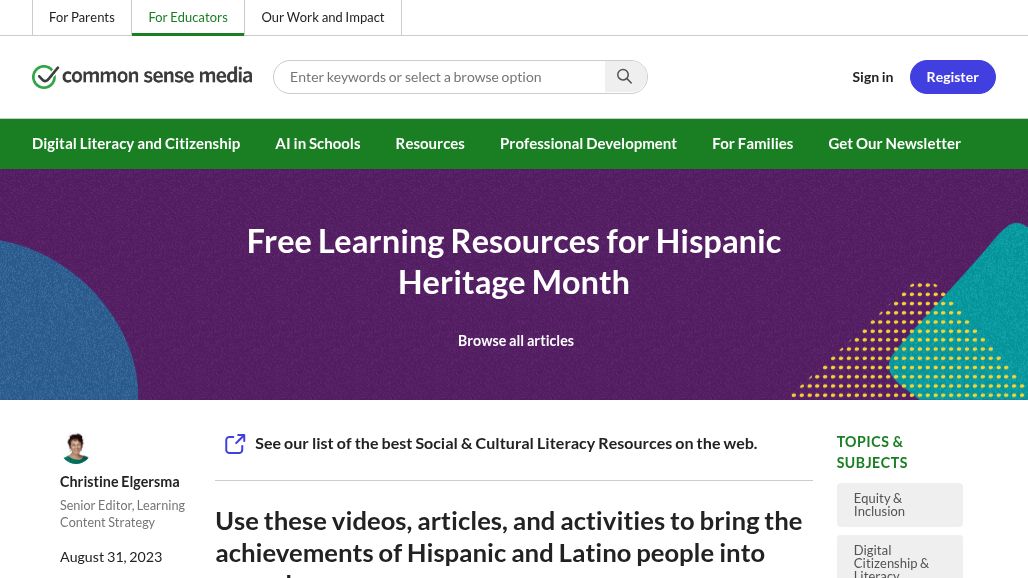Click the Common Sense Media checkmark logo
This screenshot has width=1028, height=578.
pyautogui.click(x=46, y=77)
